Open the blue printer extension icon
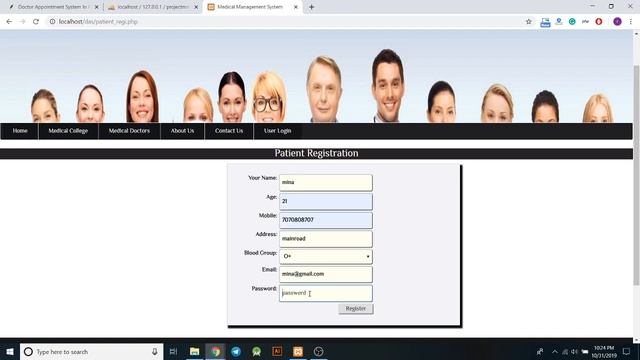This screenshot has width=640, height=360. pyautogui.click(x=545, y=22)
